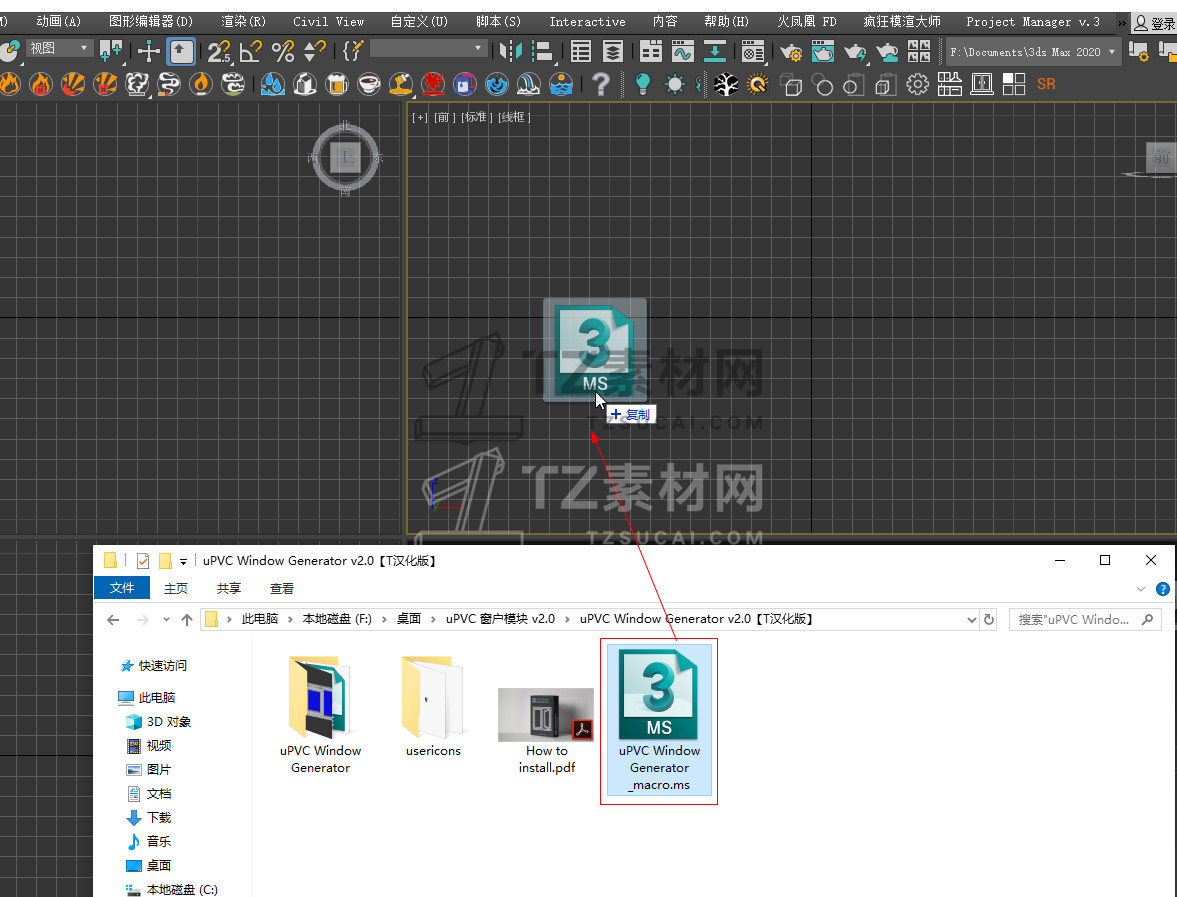Open the 图形编辑器(D) menu
The width and height of the screenshot is (1177, 897).
coord(151,22)
